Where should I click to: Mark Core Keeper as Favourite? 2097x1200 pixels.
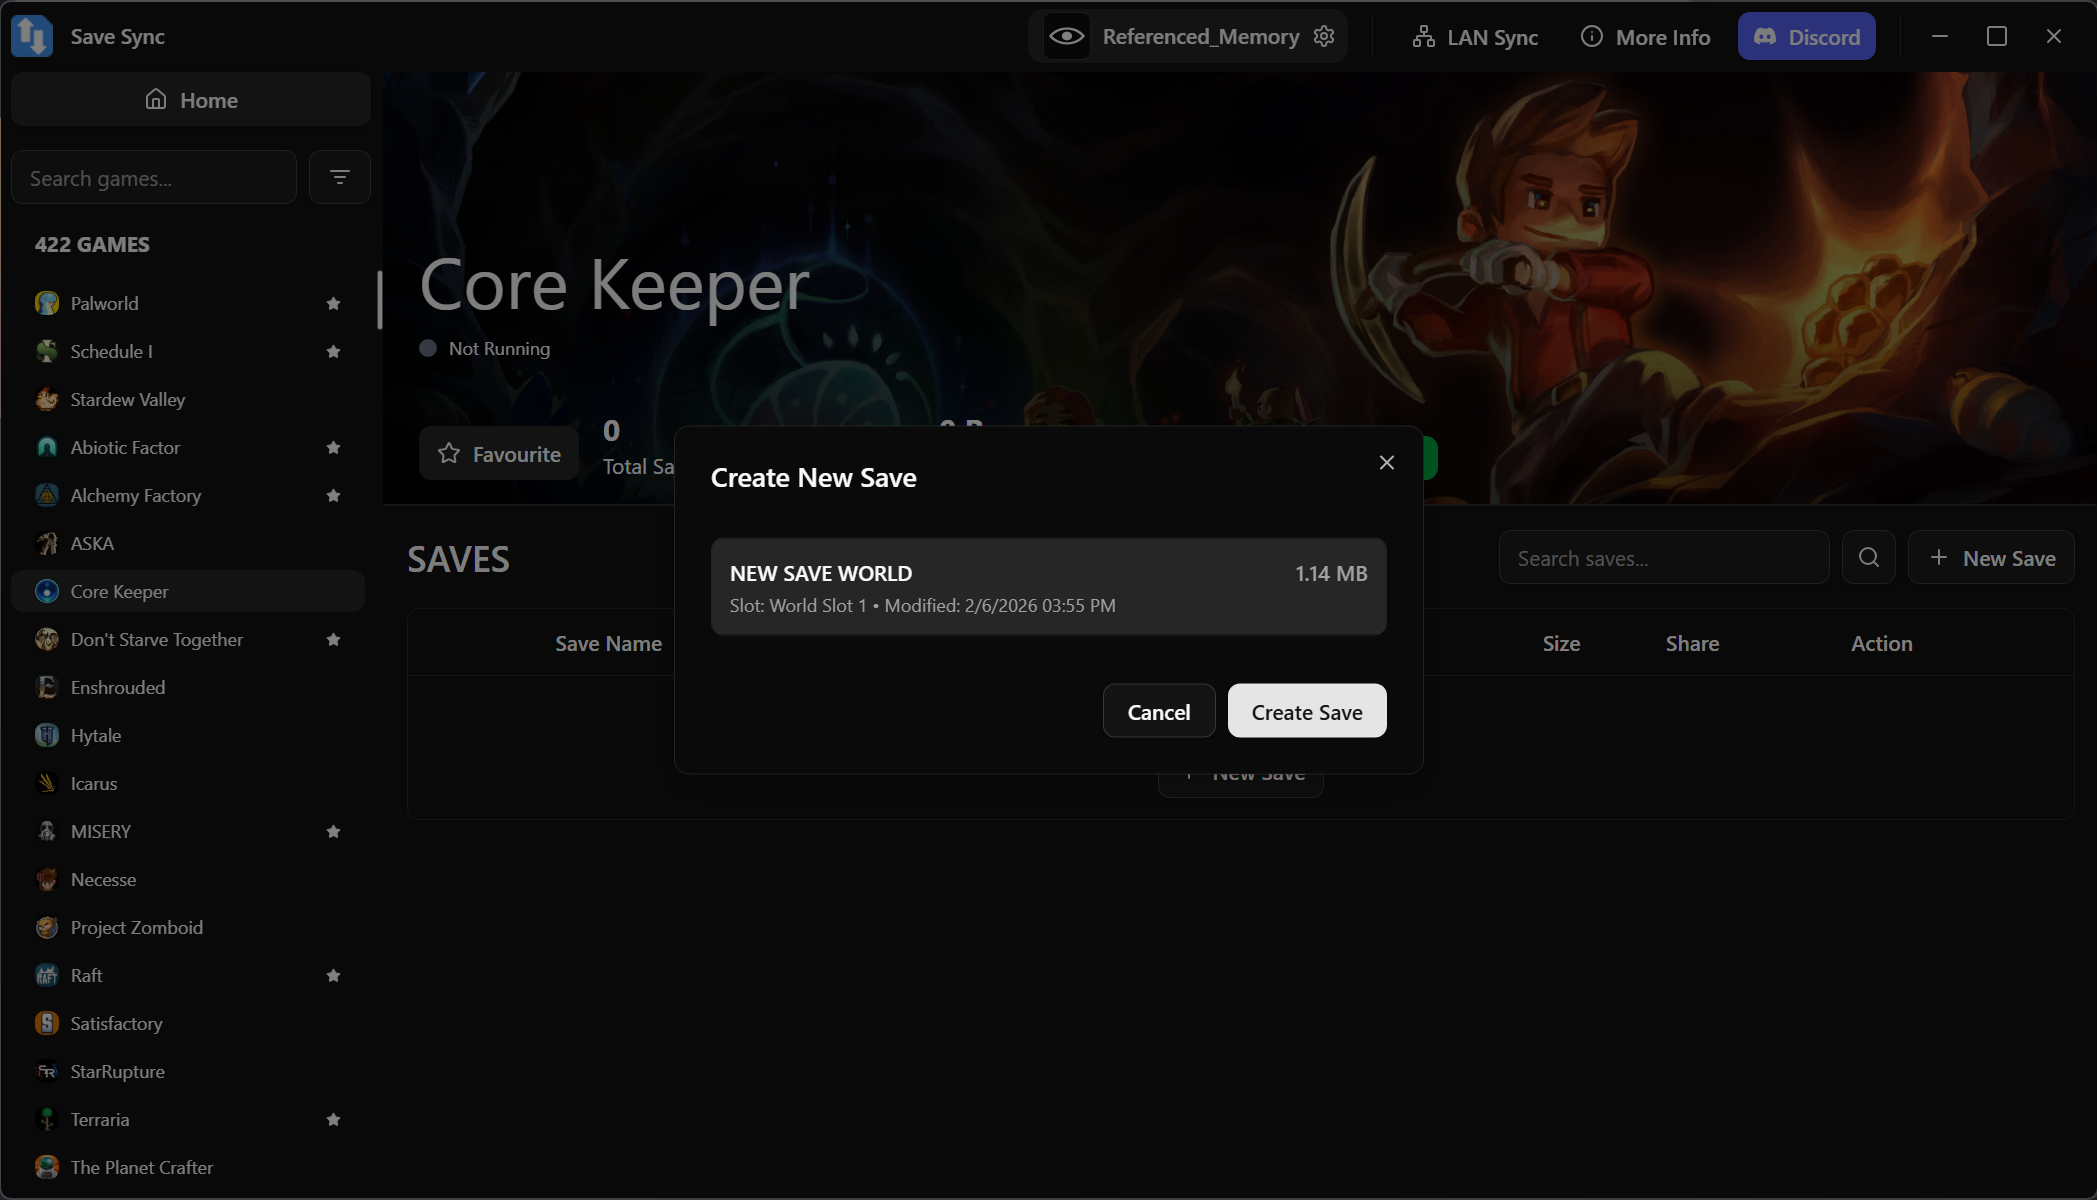[499, 454]
